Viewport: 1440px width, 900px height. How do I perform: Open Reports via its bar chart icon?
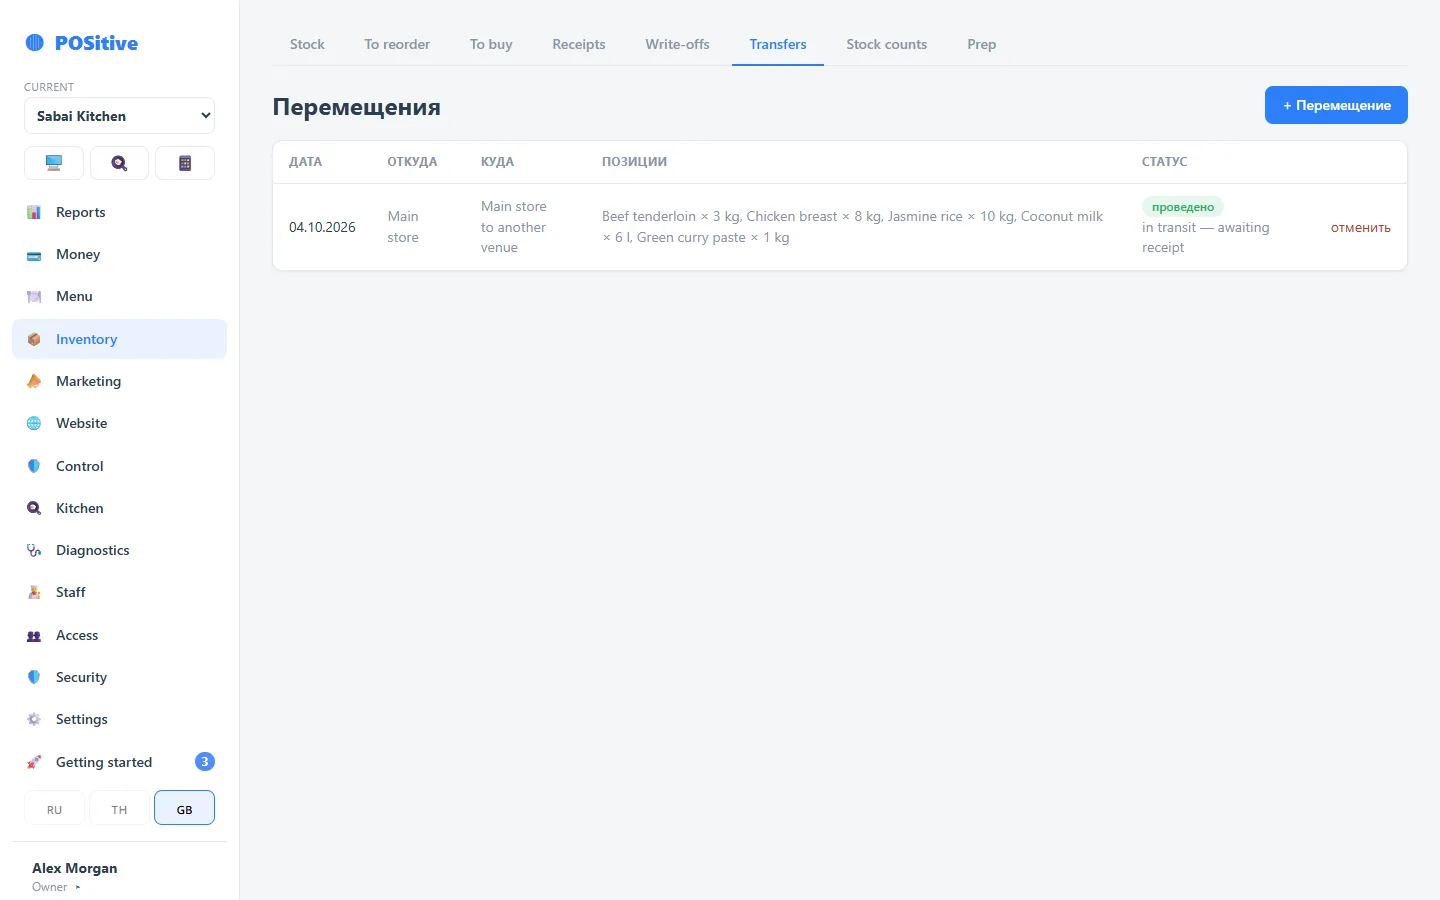(x=34, y=212)
